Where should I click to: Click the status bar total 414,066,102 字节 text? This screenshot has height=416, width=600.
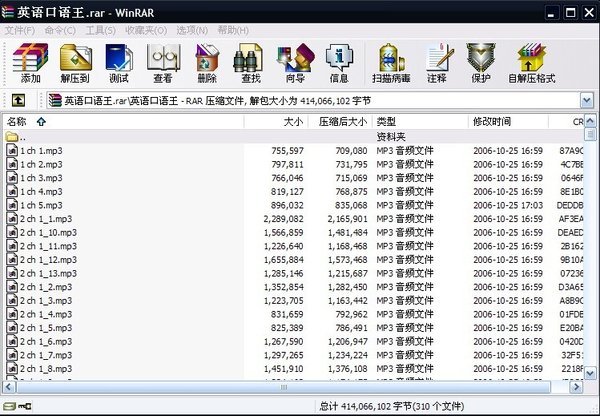pos(391,406)
